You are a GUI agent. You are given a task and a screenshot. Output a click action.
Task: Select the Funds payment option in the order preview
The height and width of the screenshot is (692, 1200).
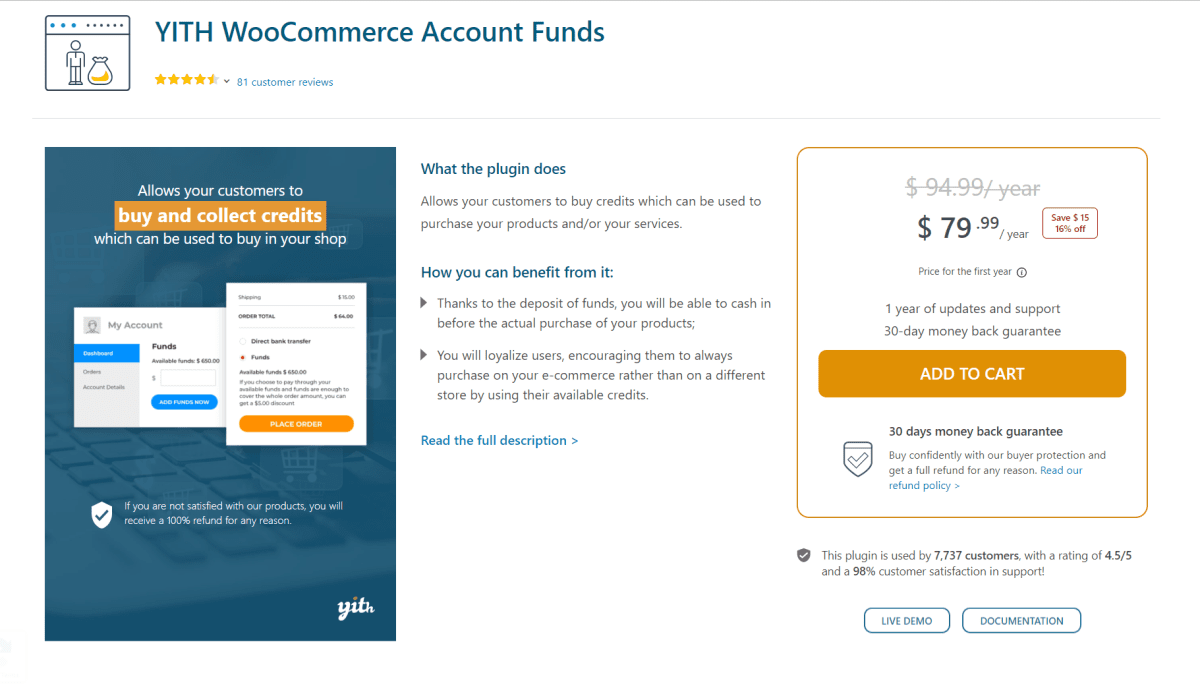242,357
